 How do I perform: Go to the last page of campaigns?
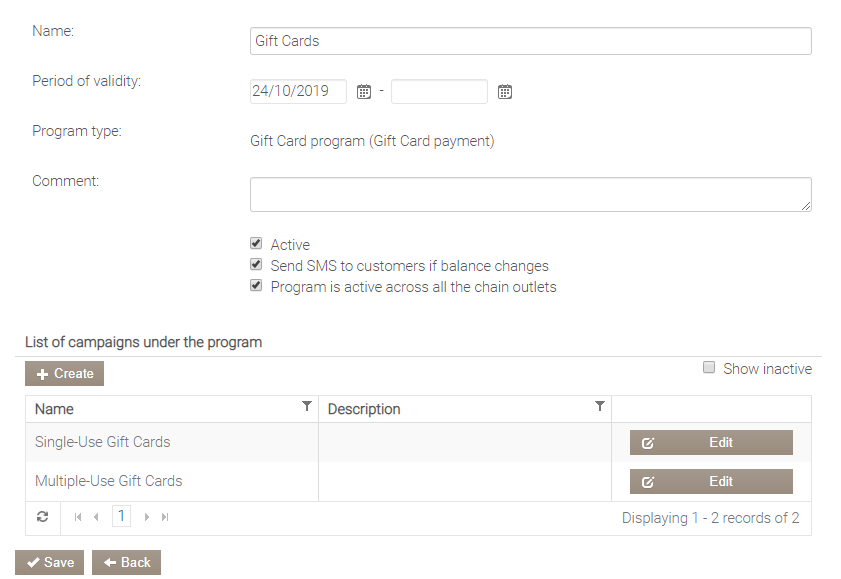pos(165,517)
